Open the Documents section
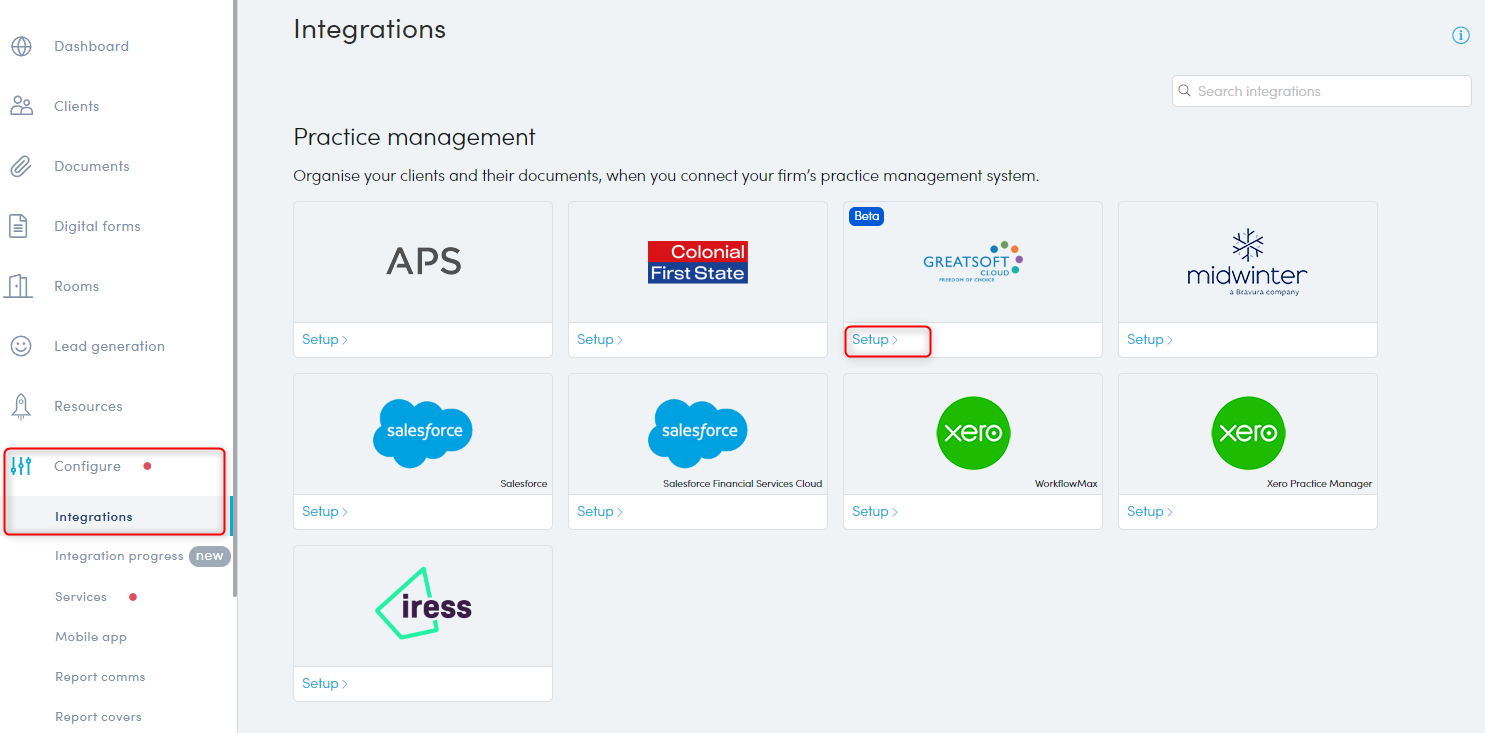This screenshot has height=733, width=1485. click(92, 166)
